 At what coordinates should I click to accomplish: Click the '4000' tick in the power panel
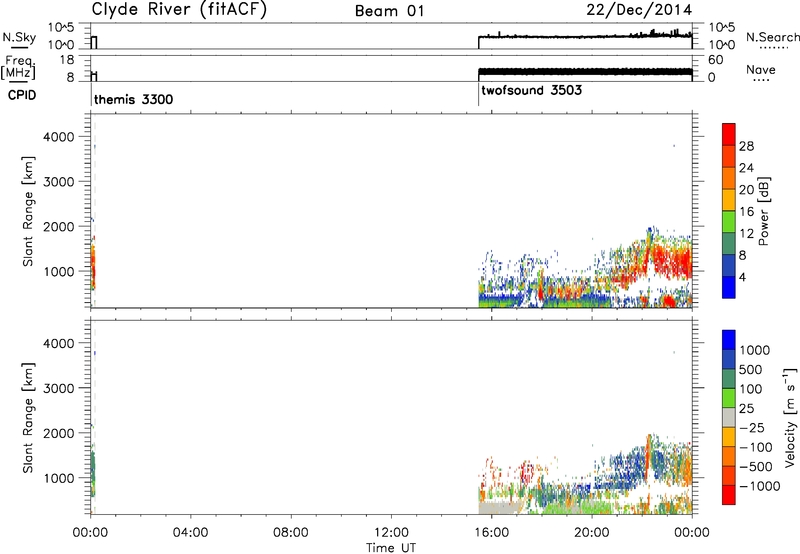point(59,137)
